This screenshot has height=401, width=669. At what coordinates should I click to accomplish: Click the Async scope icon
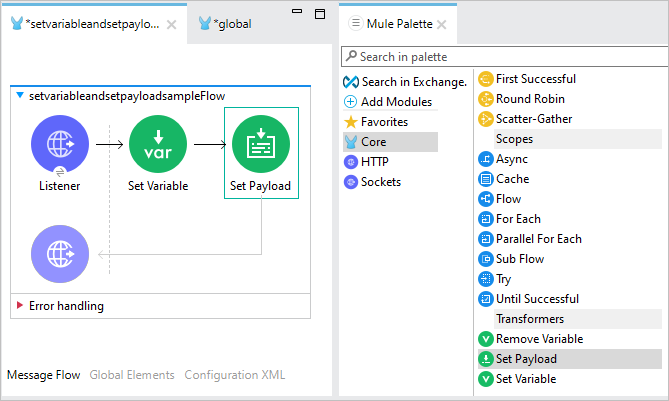pos(486,159)
